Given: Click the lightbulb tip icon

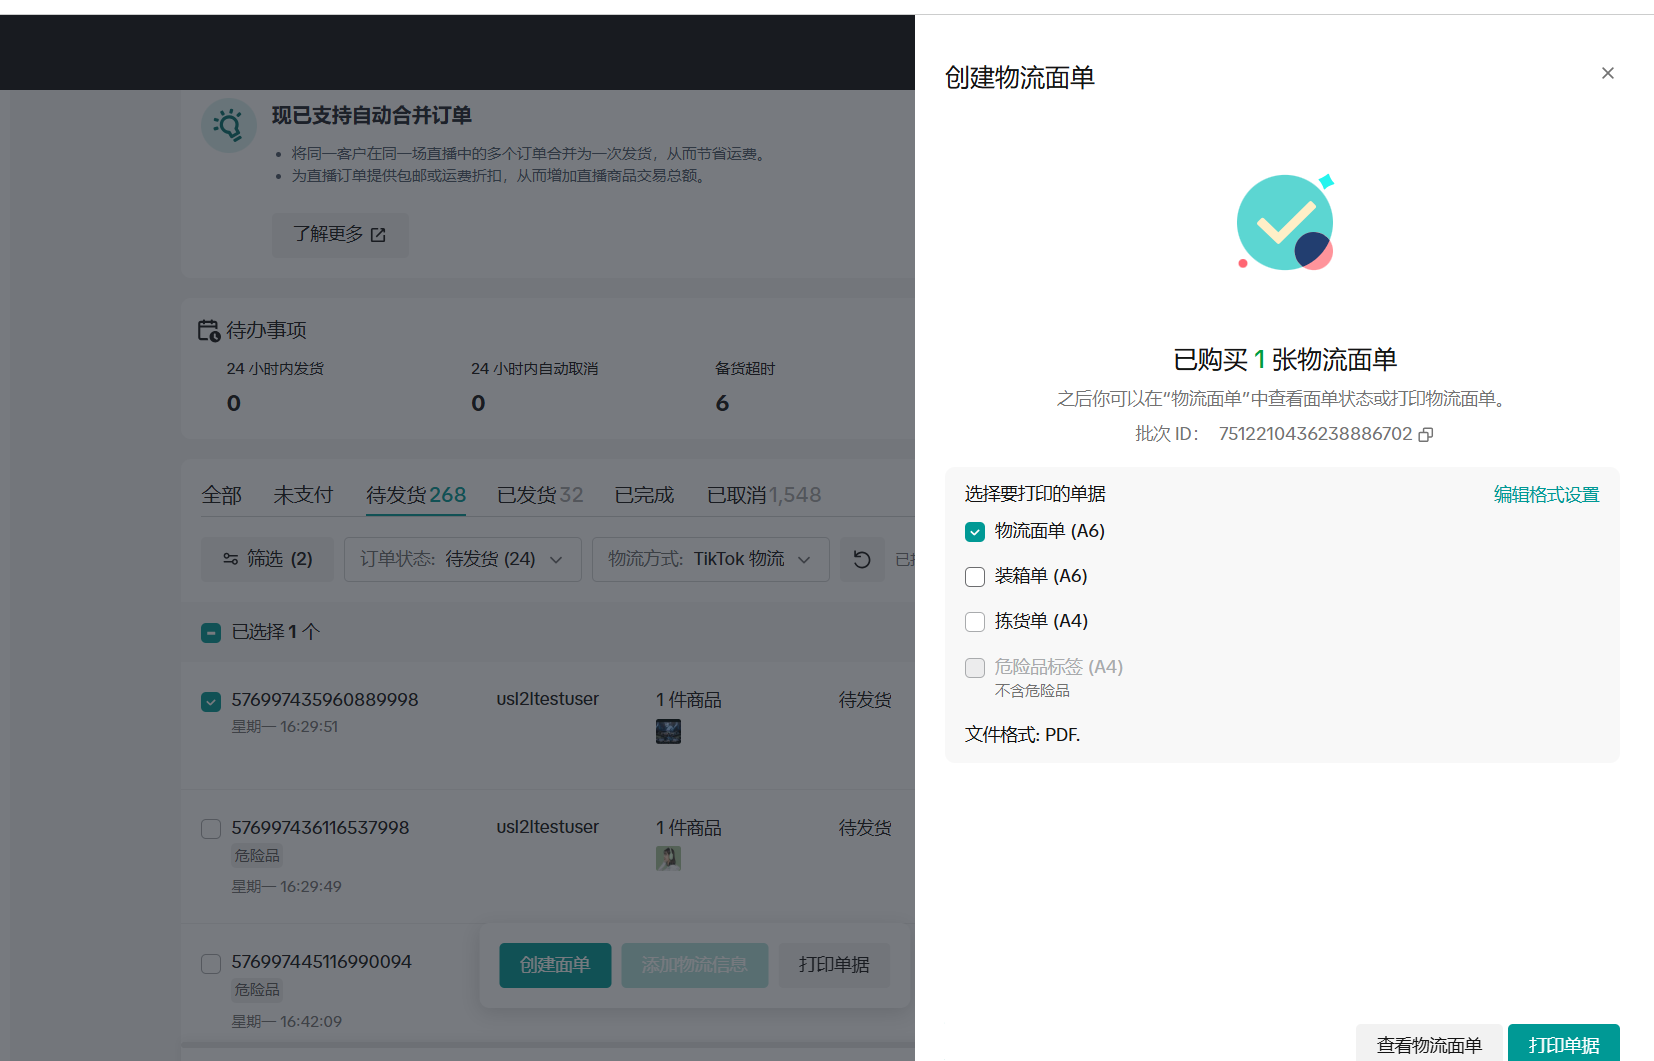Looking at the screenshot, I should 229,125.
